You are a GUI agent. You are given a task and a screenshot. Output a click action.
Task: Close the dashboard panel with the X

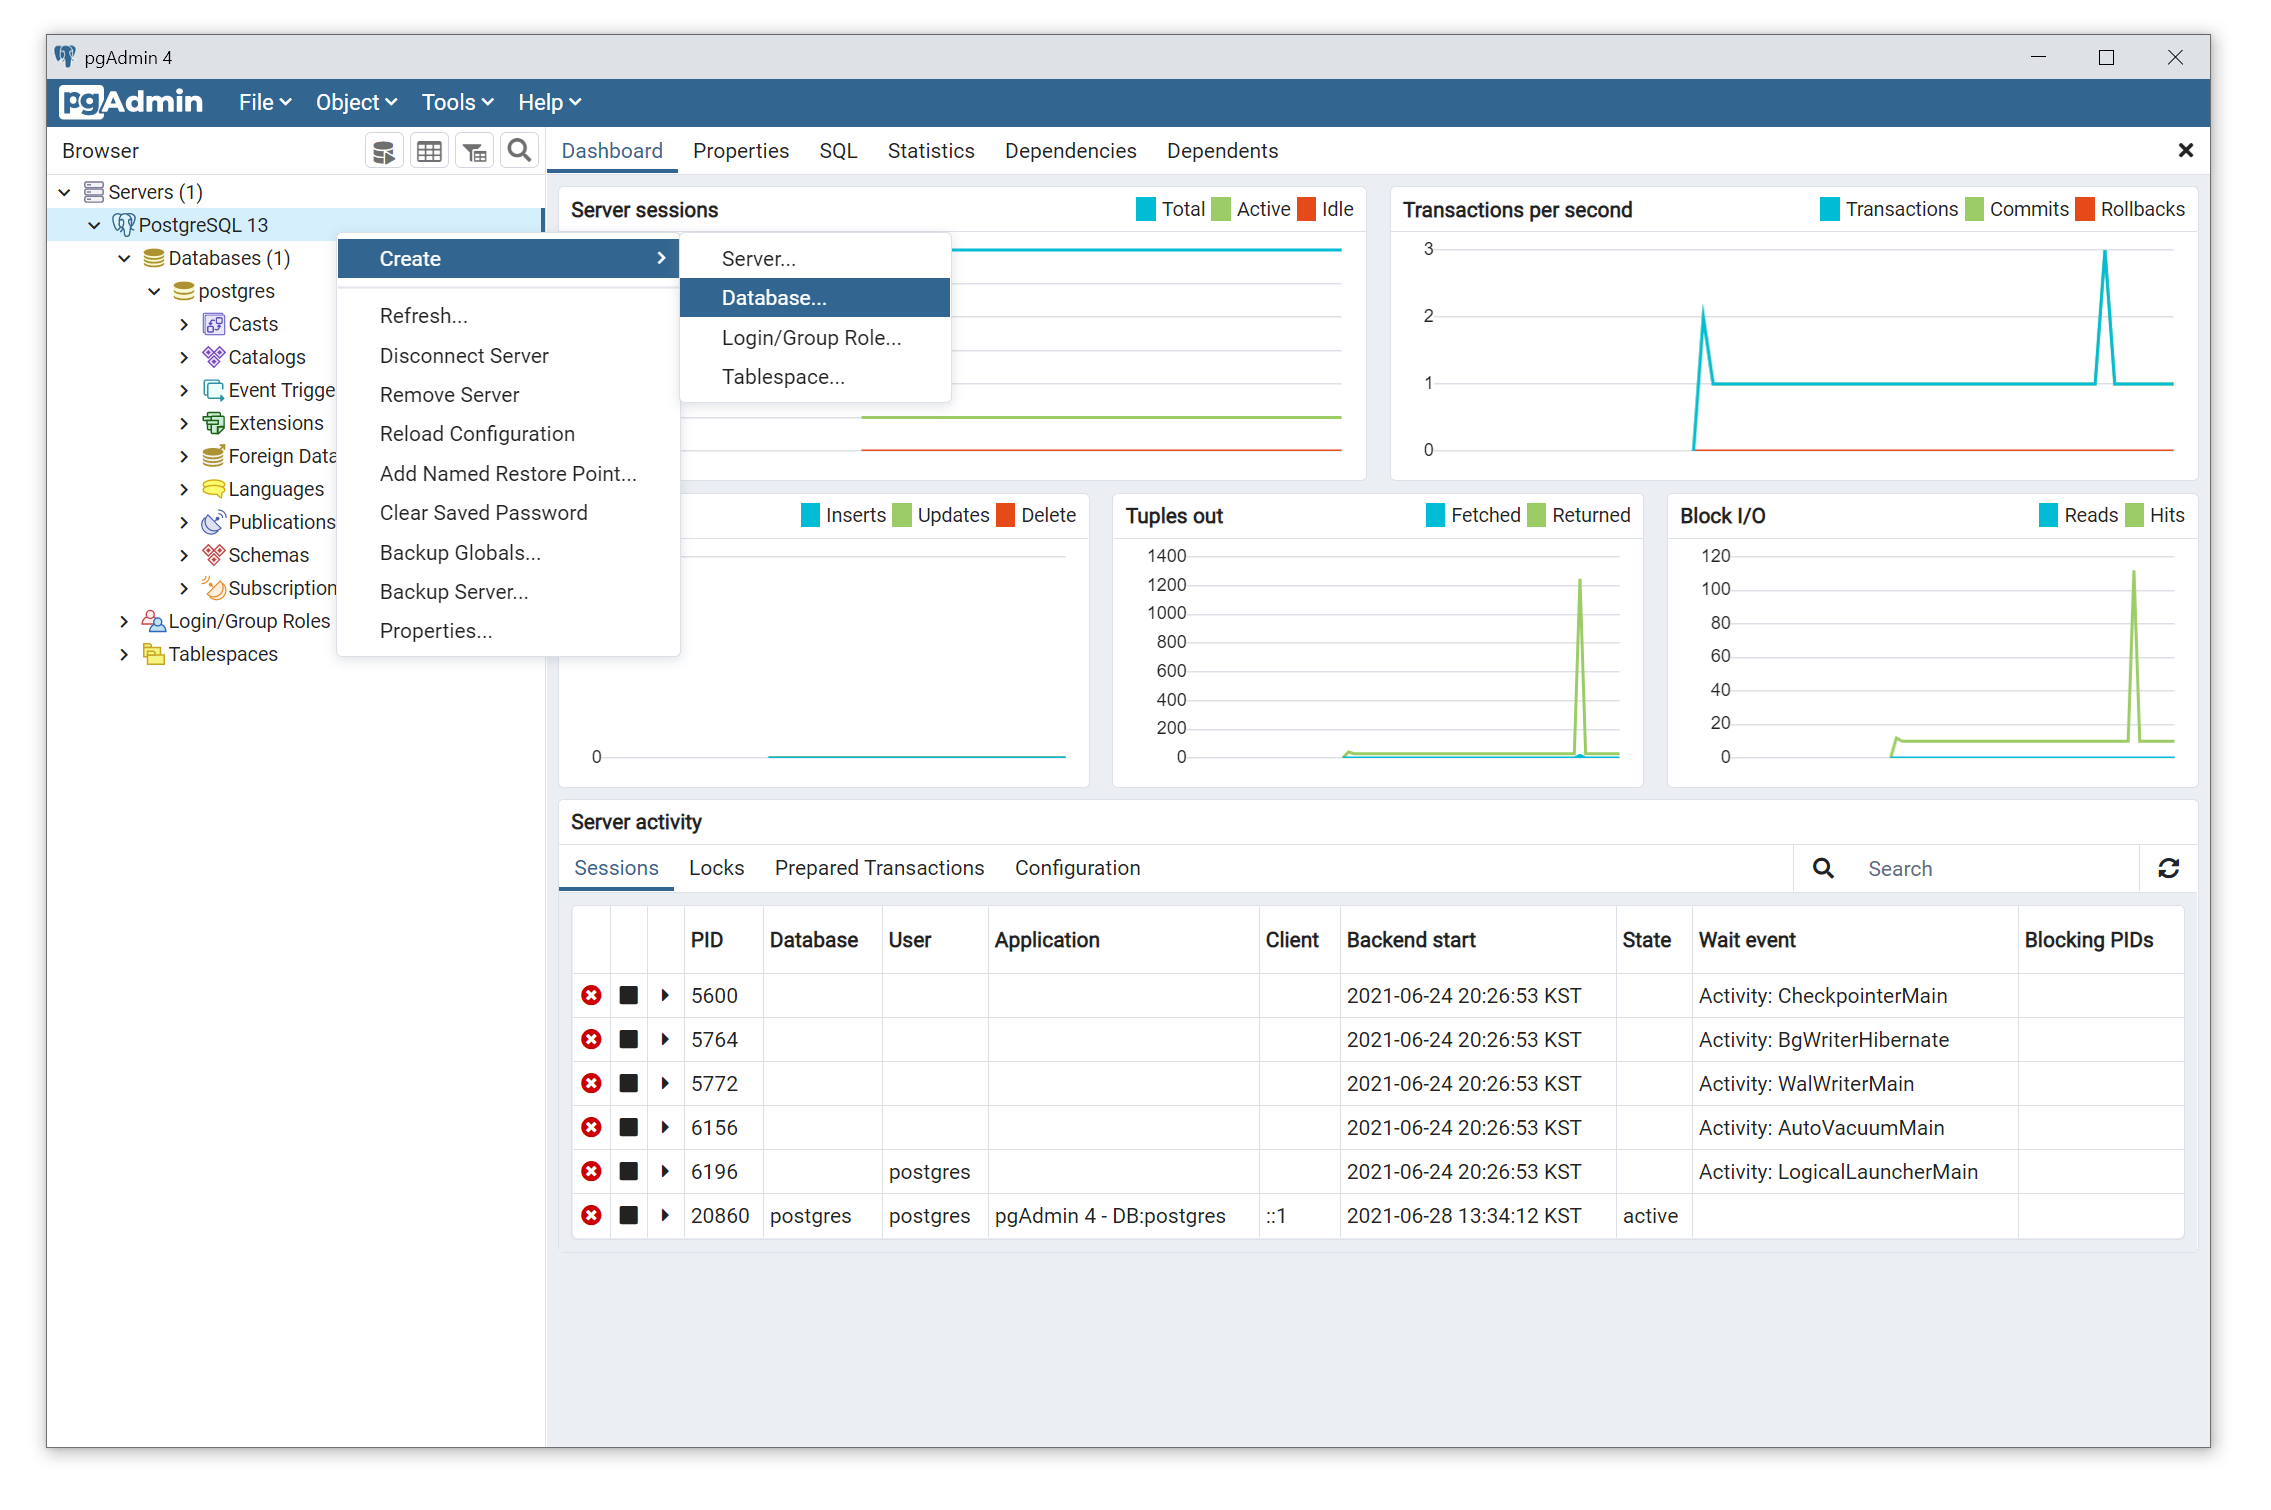[2185, 150]
